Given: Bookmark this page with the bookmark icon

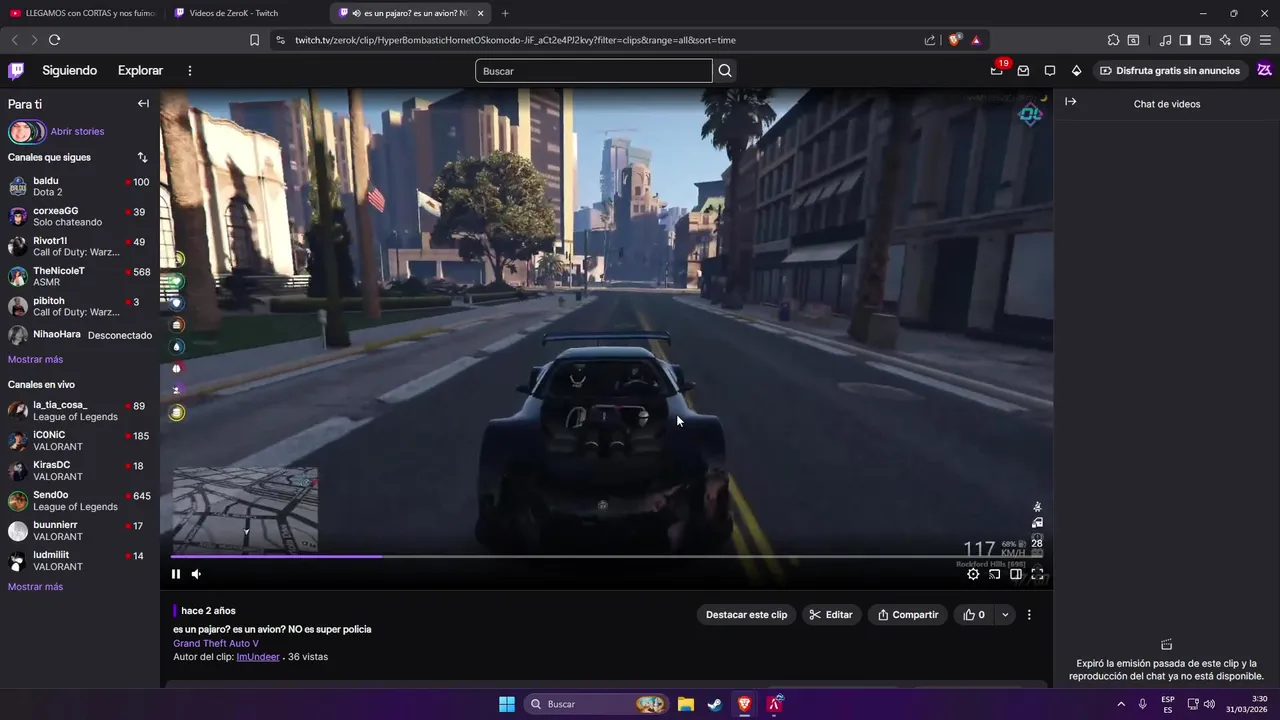Looking at the screenshot, I should pos(254,40).
